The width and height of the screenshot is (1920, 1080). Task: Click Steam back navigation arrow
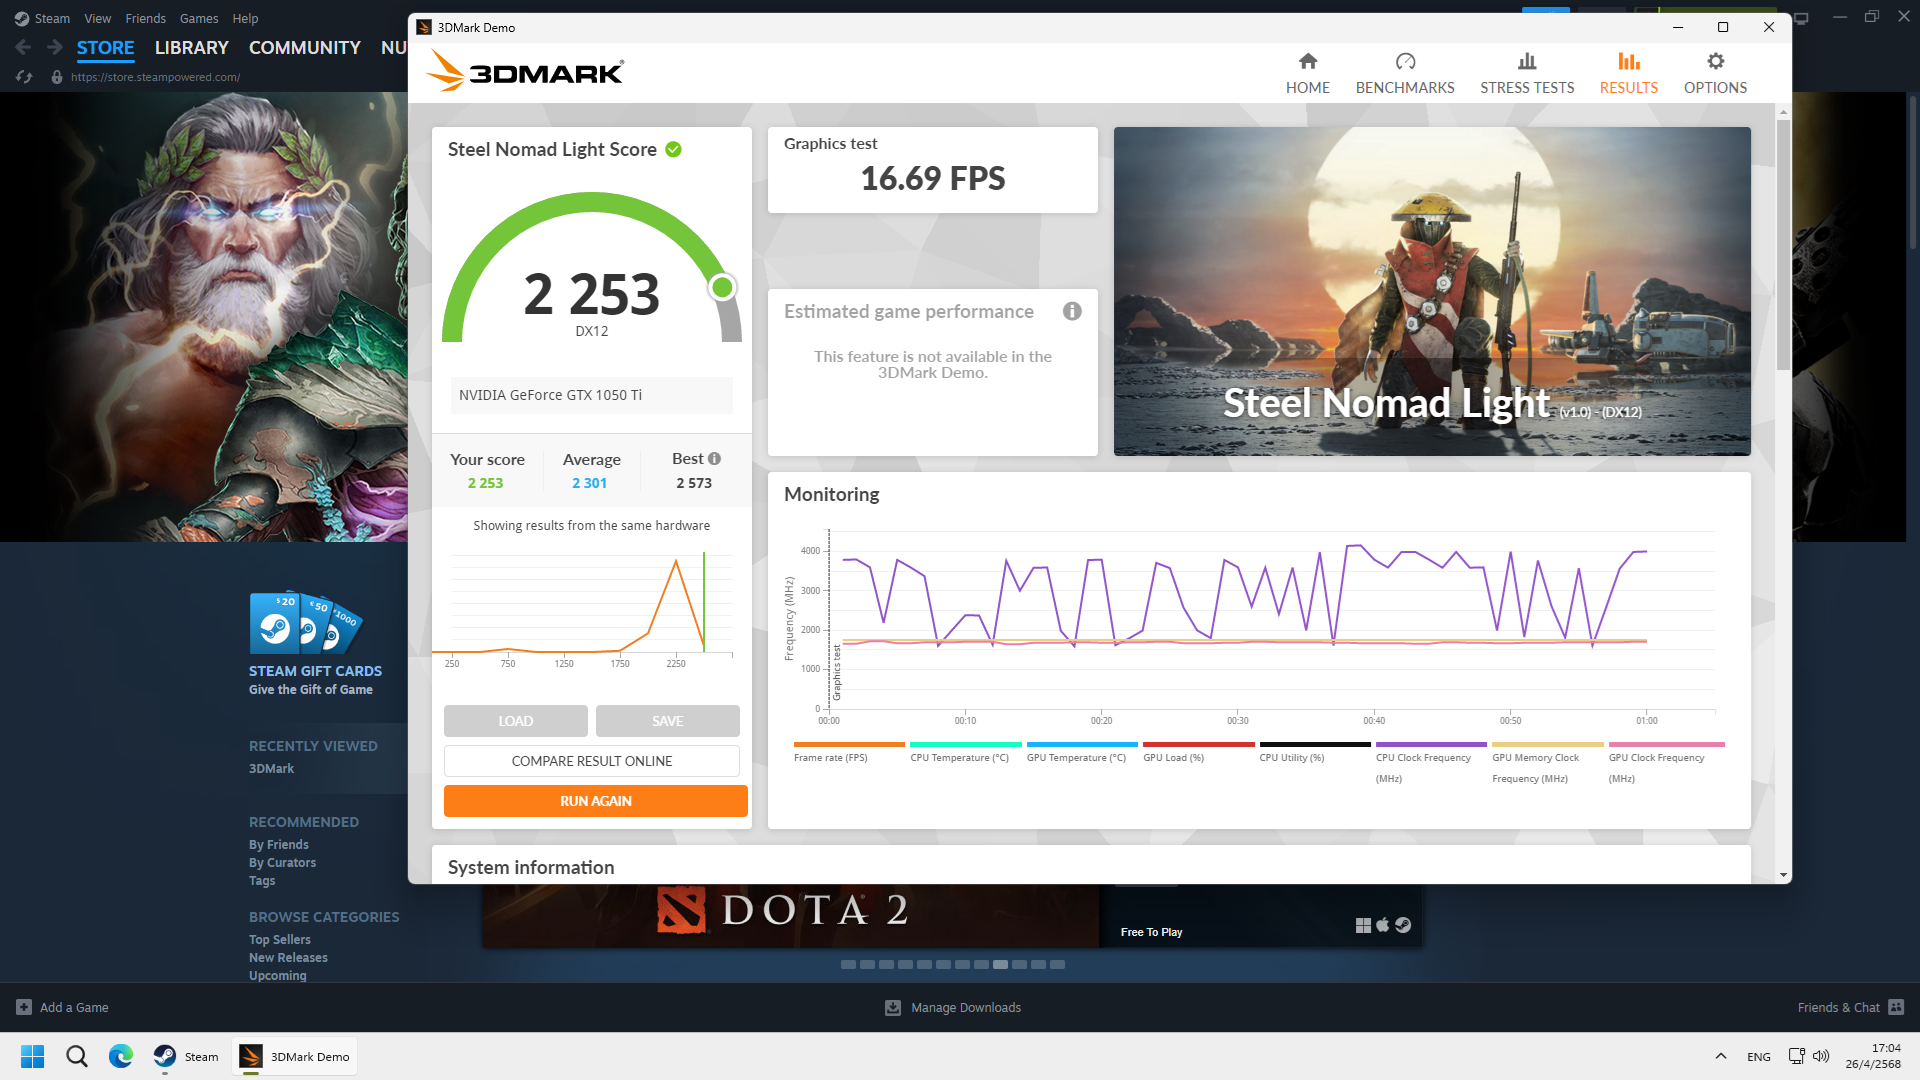click(x=24, y=47)
